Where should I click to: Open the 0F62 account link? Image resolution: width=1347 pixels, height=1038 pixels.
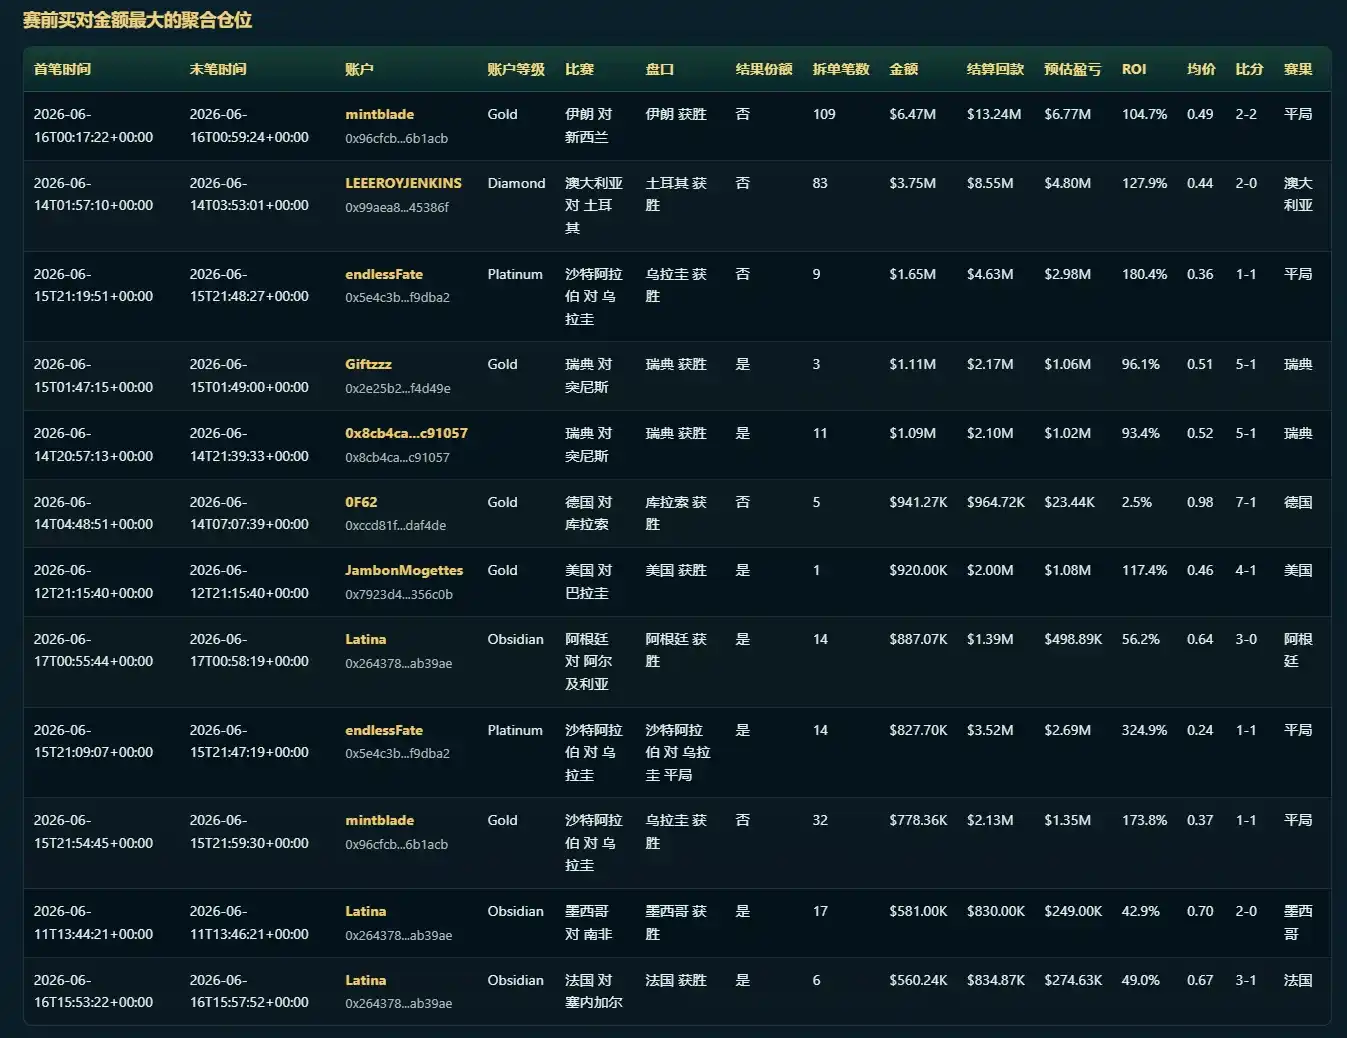[x=361, y=502]
